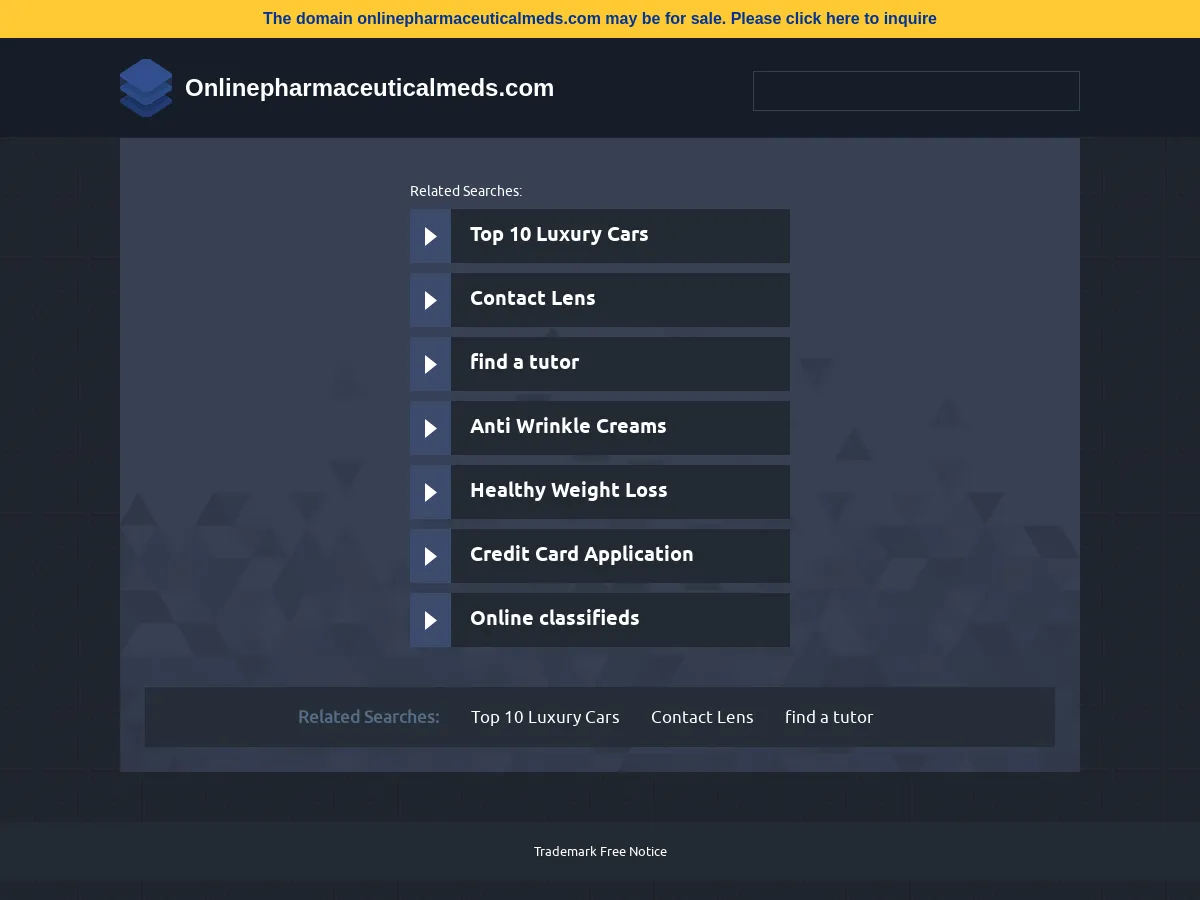The width and height of the screenshot is (1200, 900).
Task: Visit the Online classifieds search link
Action: pos(554,619)
